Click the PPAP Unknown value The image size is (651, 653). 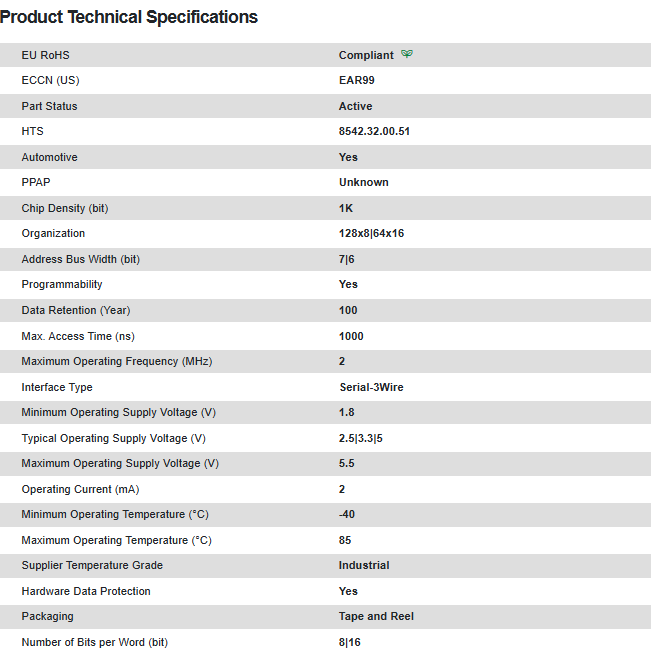pyautogui.click(x=364, y=182)
